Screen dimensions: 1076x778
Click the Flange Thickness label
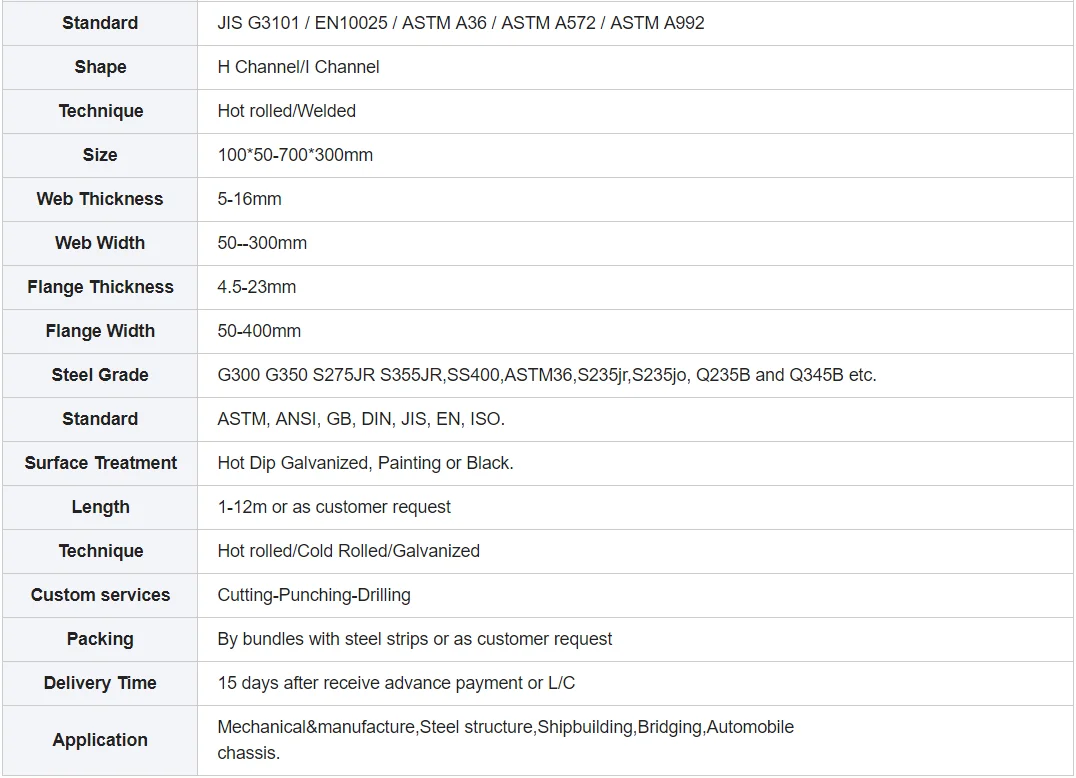click(x=100, y=287)
